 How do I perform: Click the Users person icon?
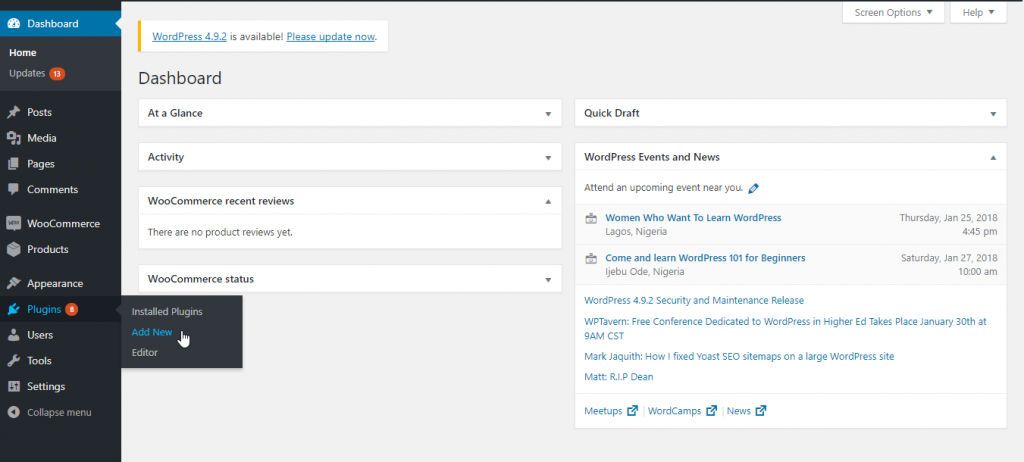pyautogui.click(x=14, y=335)
